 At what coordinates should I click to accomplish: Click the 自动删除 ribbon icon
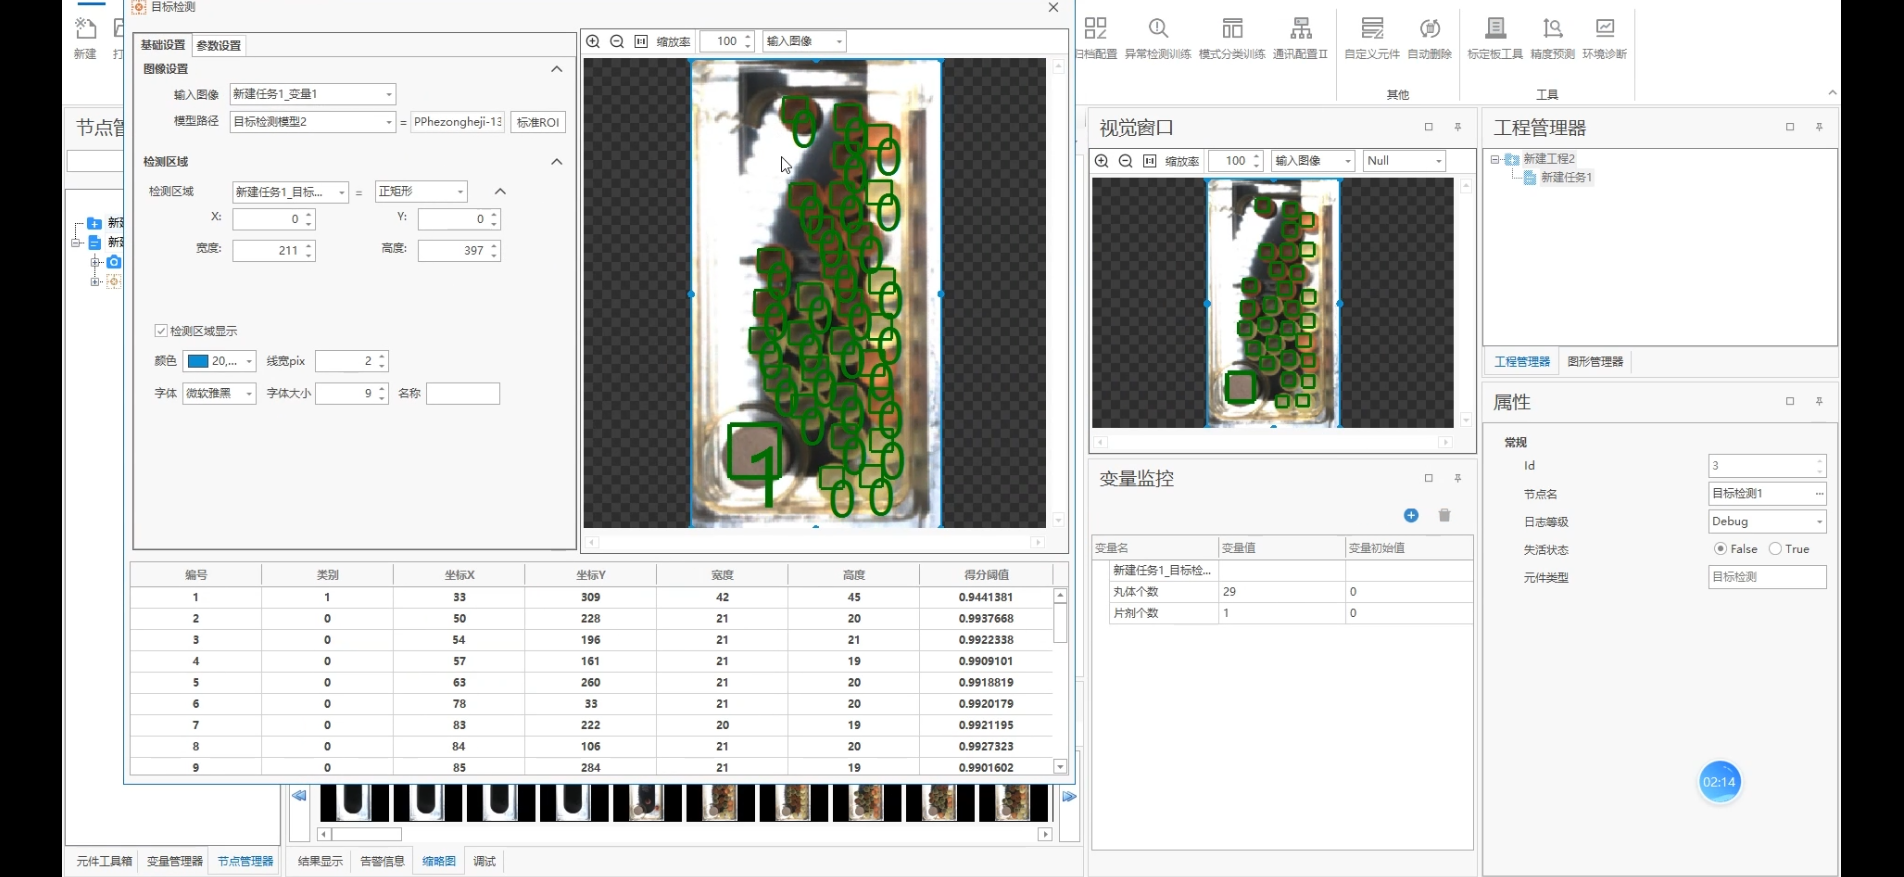pyautogui.click(x=1429, y=38)
